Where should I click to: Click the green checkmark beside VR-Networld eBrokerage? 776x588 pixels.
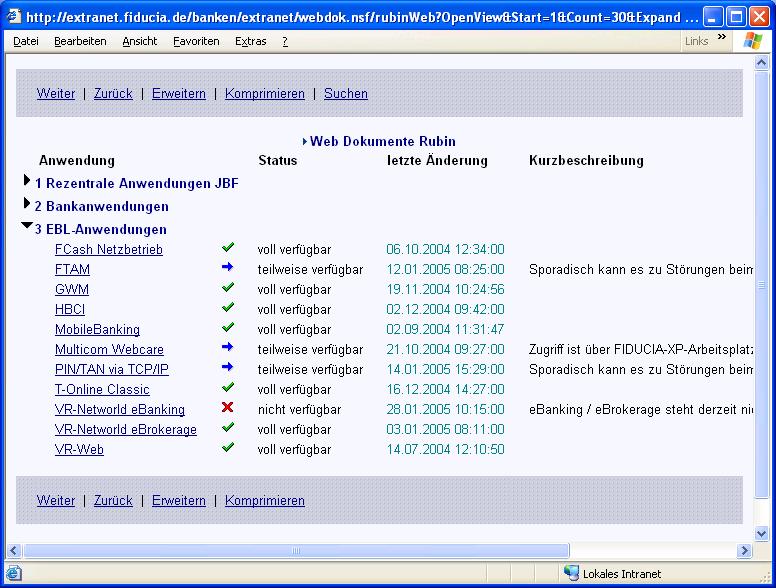pyautogui.click(x=228, y=427)
